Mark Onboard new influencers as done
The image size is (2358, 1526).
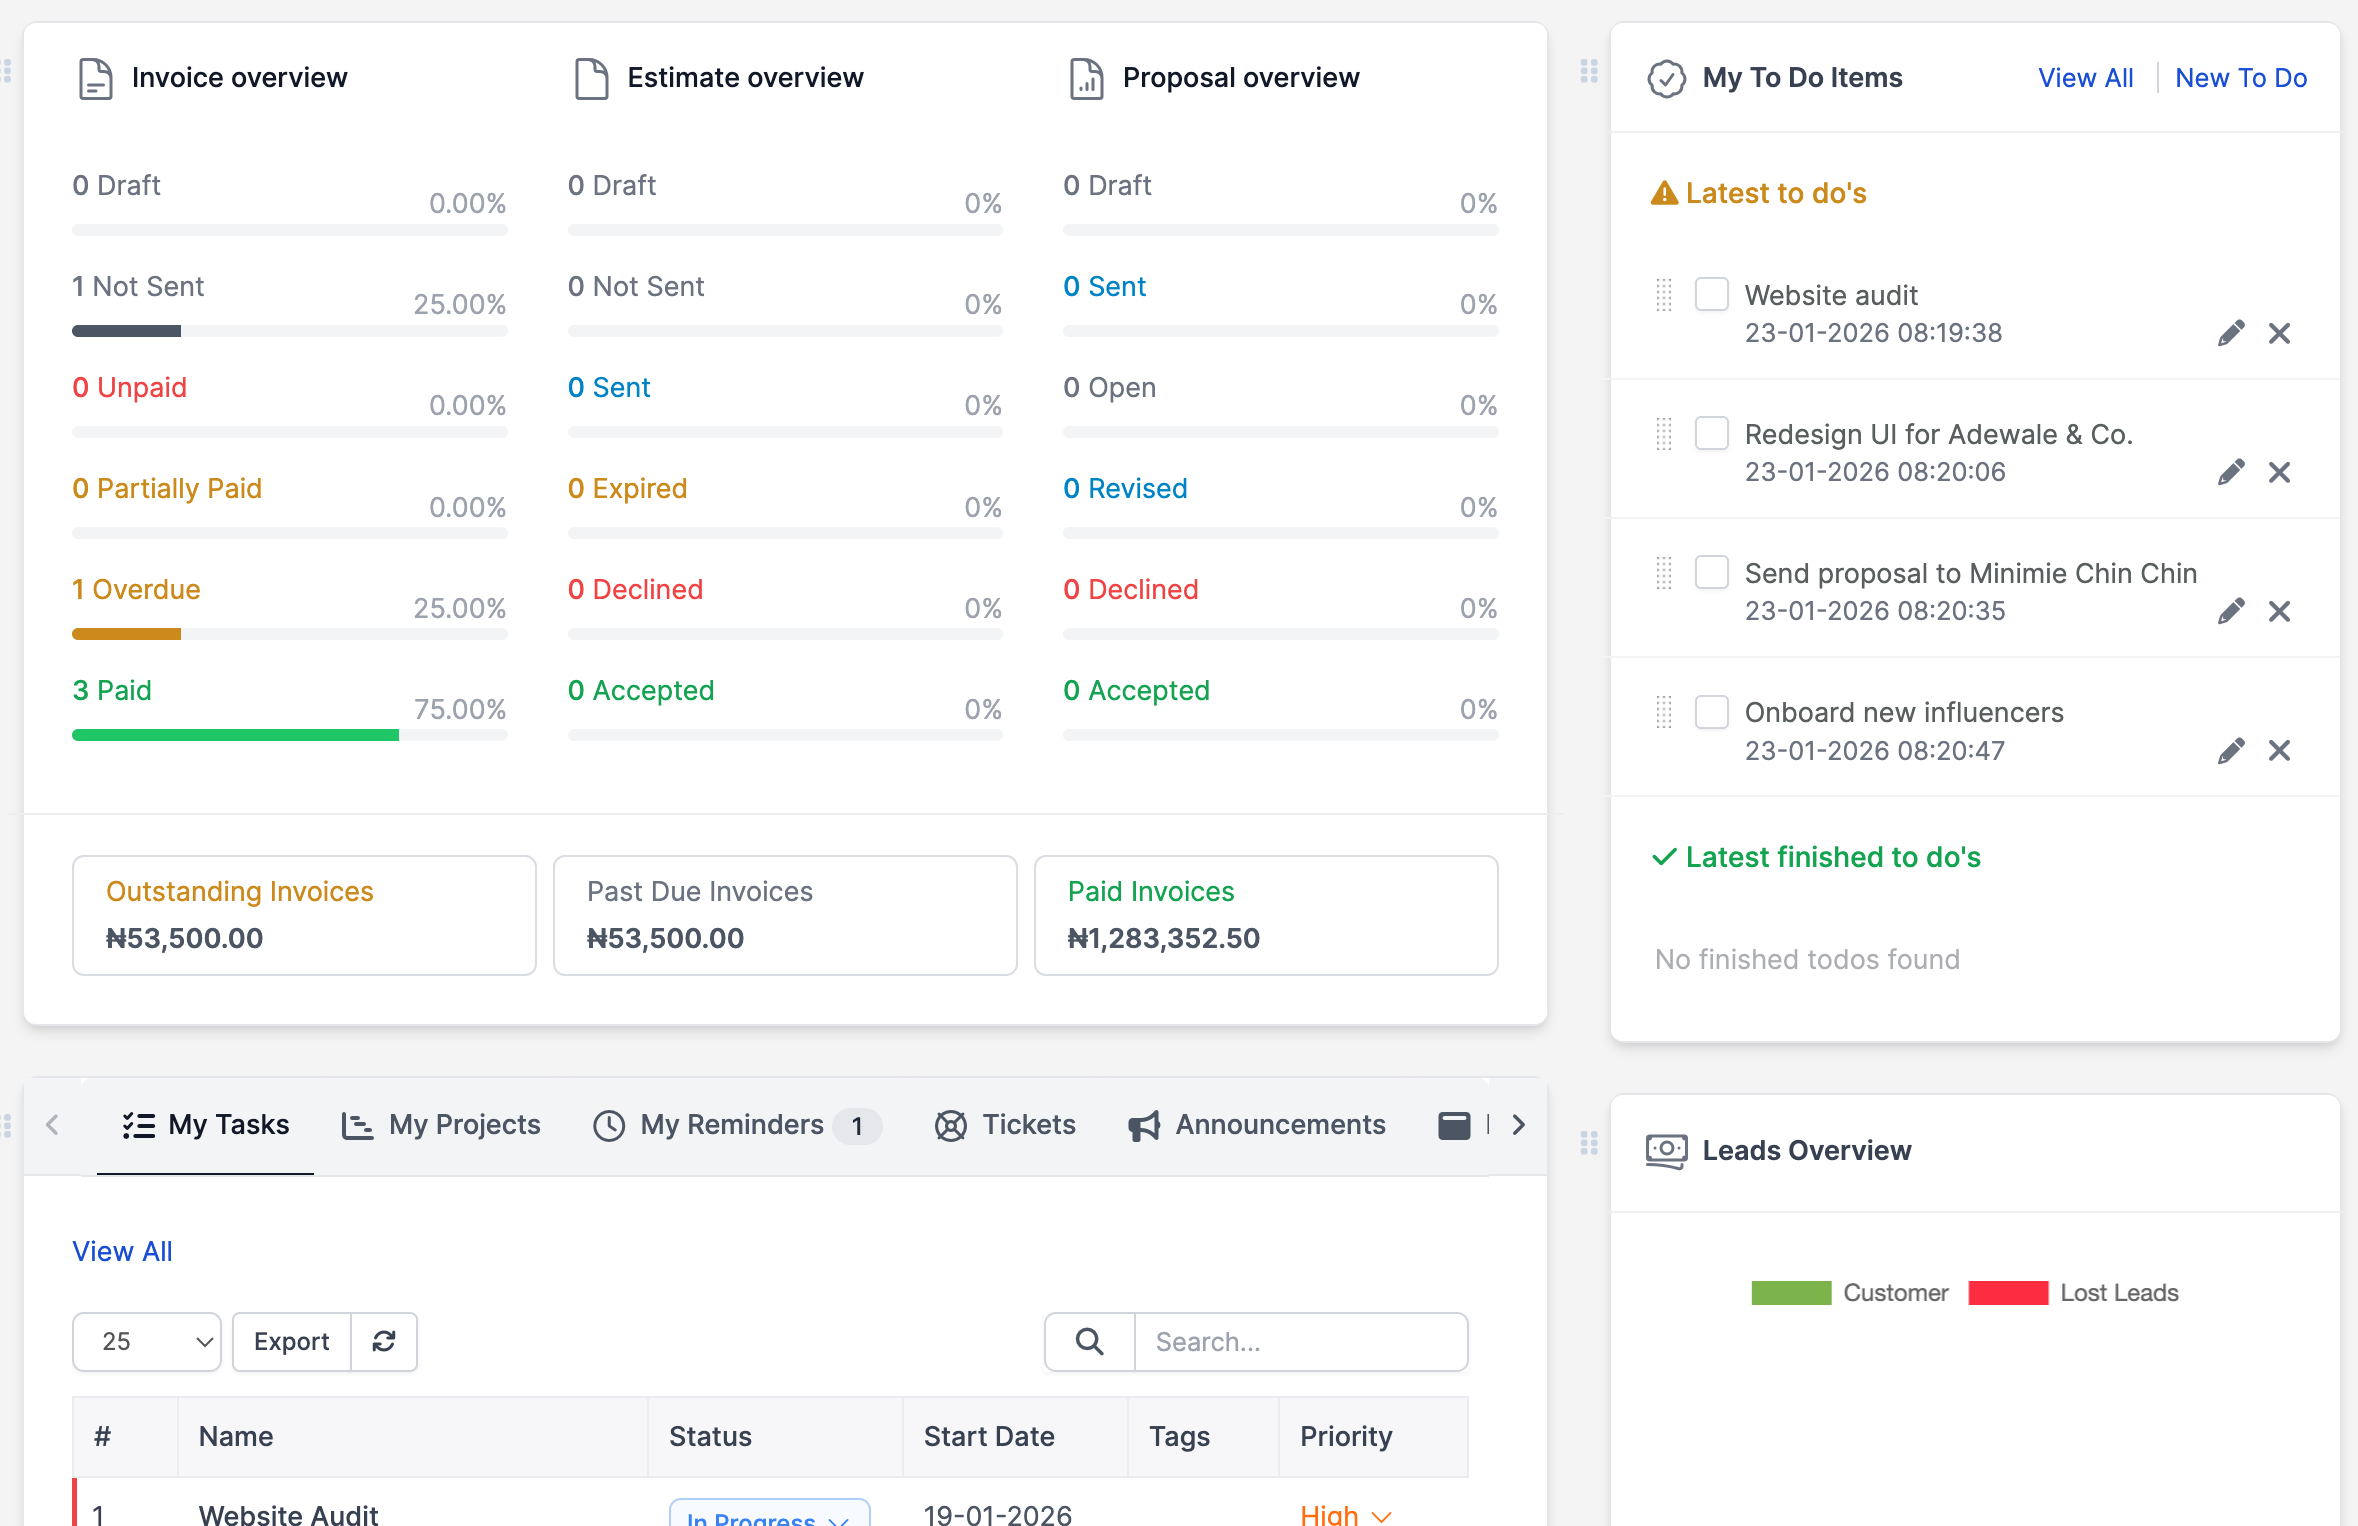pos(1711,711)
